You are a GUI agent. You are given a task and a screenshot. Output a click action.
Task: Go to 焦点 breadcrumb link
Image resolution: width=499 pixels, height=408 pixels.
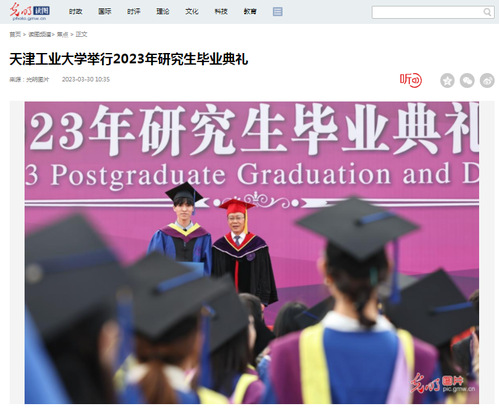point(62,34)
